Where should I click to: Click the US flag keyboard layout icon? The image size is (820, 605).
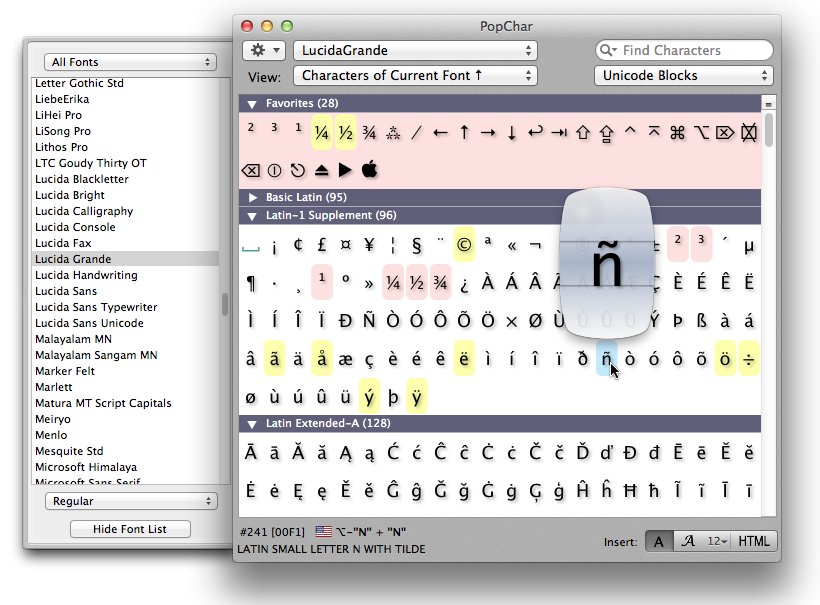coord(323,532)
